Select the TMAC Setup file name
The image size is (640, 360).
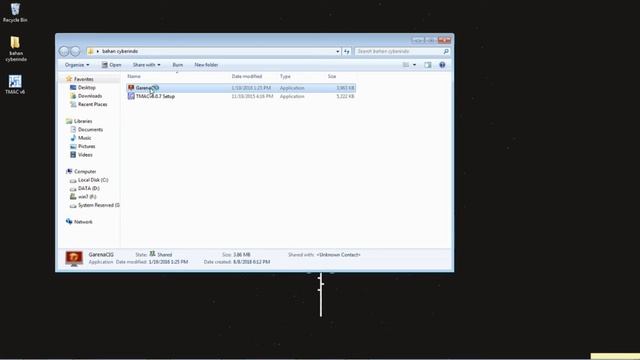coord(155,96)
